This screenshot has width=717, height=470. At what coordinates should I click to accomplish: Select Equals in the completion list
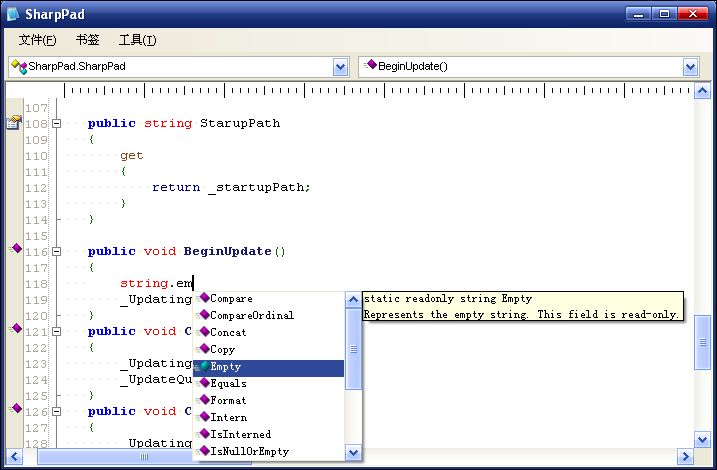pos(268,384)
